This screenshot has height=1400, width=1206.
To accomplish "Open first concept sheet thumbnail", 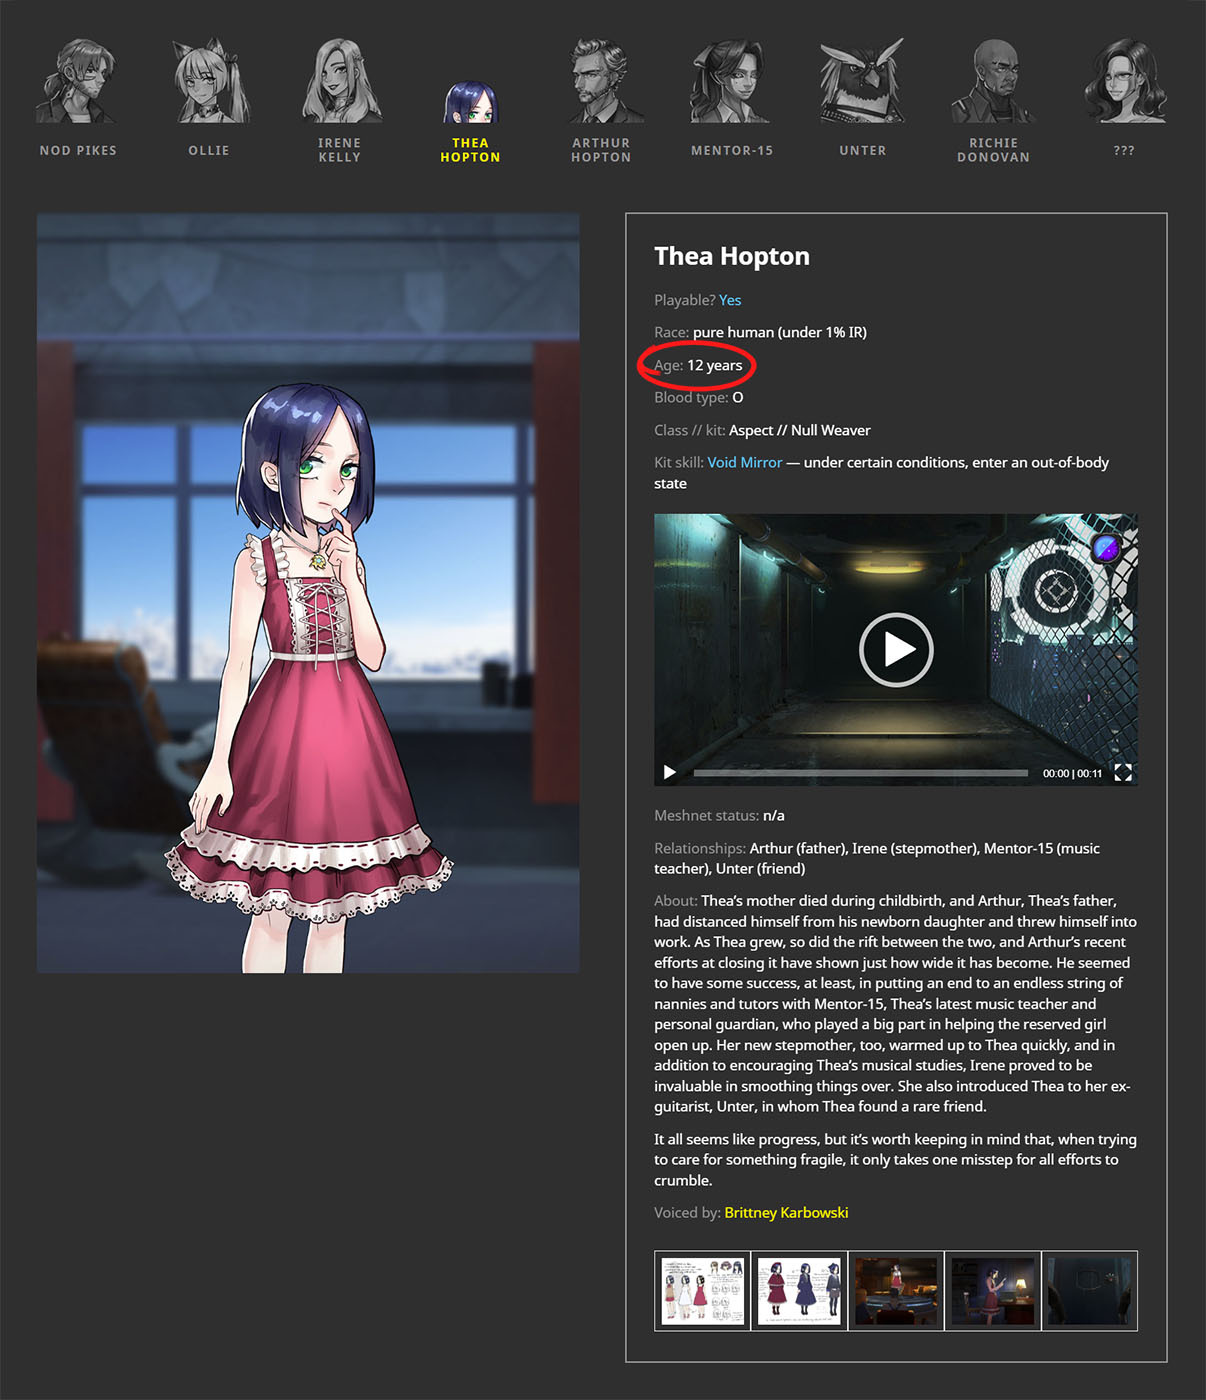I will 702,1291.
